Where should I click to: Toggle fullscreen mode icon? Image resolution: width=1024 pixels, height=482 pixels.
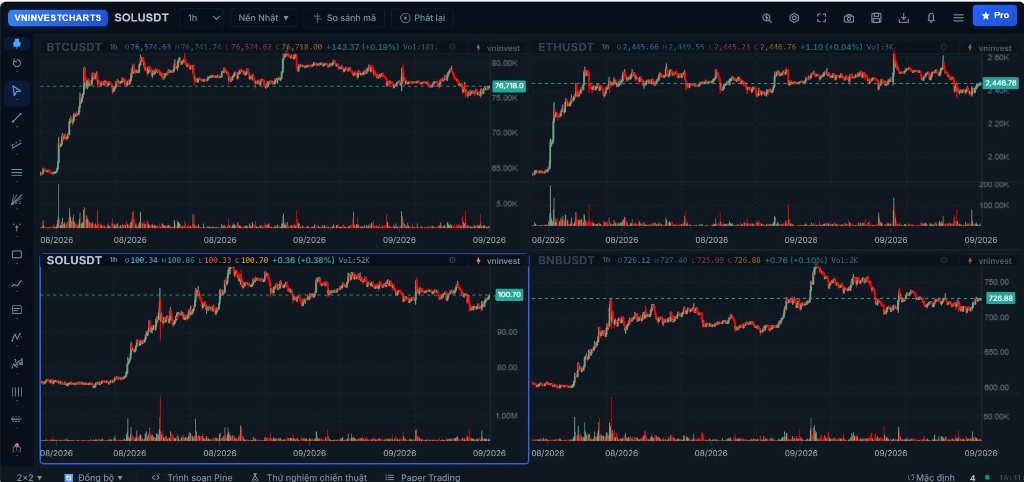coord(822,18)
